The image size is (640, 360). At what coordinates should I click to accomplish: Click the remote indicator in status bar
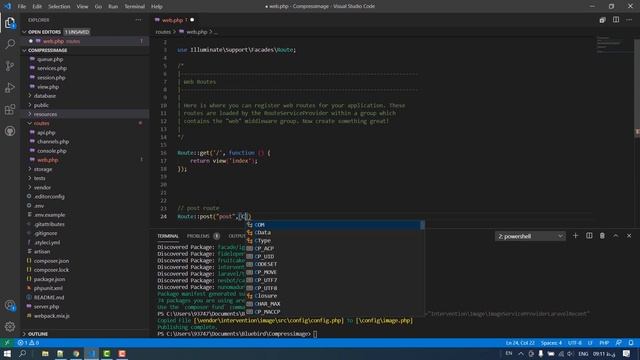point(7,343)
